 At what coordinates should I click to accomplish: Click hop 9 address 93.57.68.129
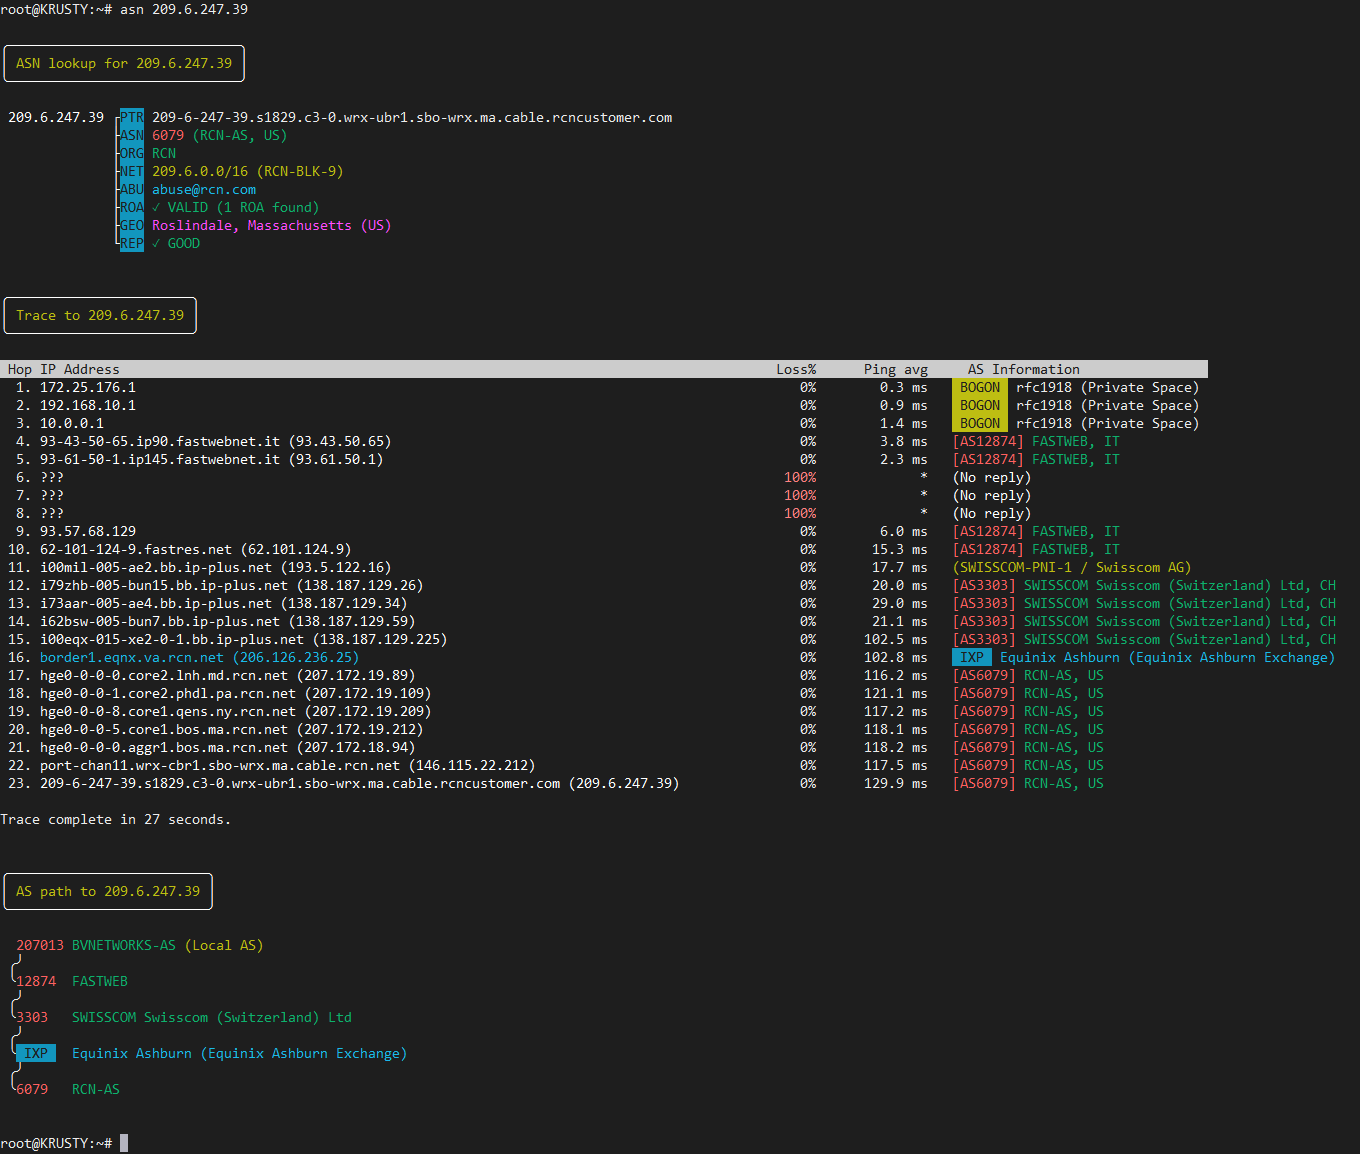click(x=88, y=531)
